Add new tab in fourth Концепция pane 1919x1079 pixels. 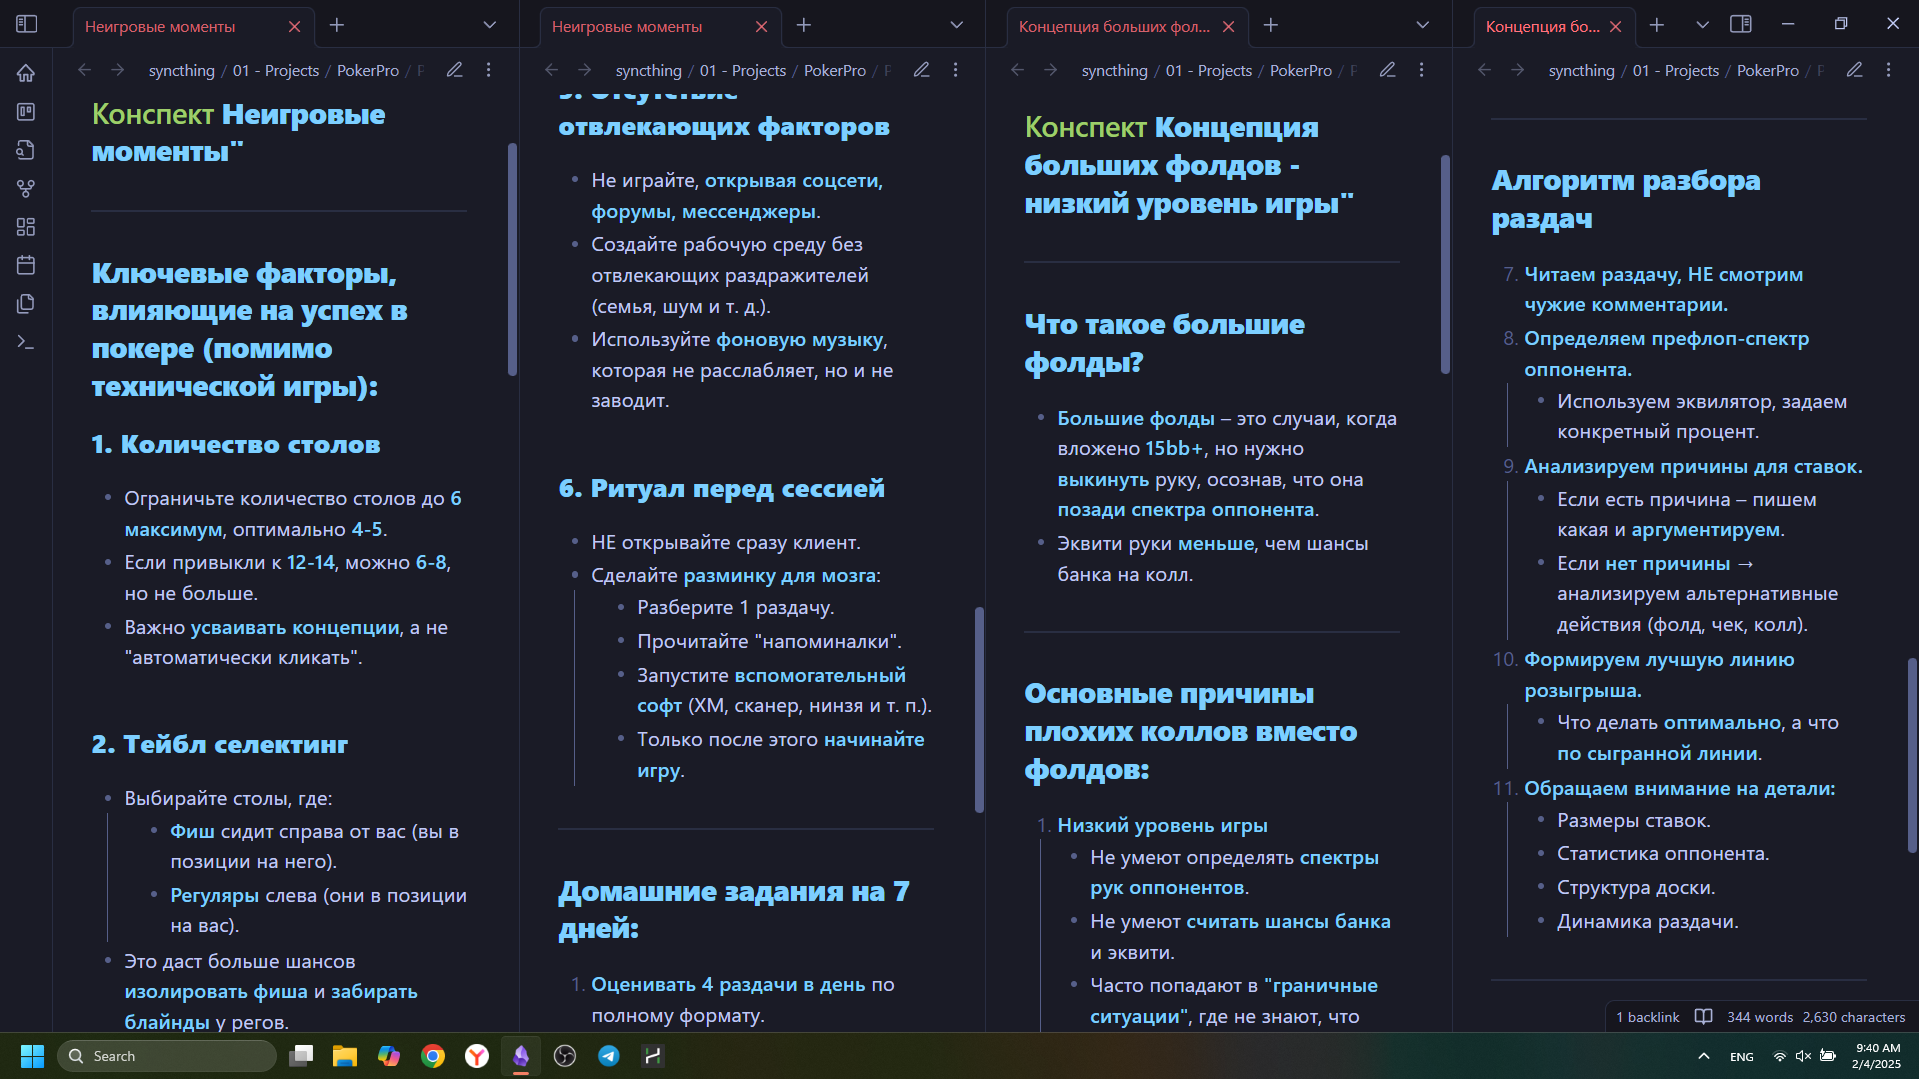(1657, 25)
